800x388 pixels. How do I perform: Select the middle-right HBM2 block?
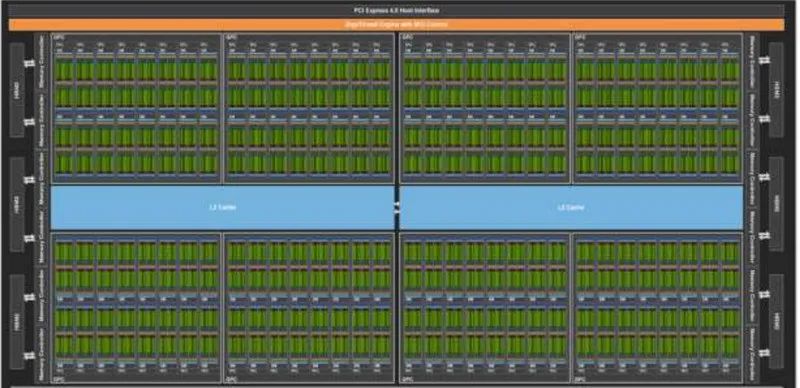[776, 204]
